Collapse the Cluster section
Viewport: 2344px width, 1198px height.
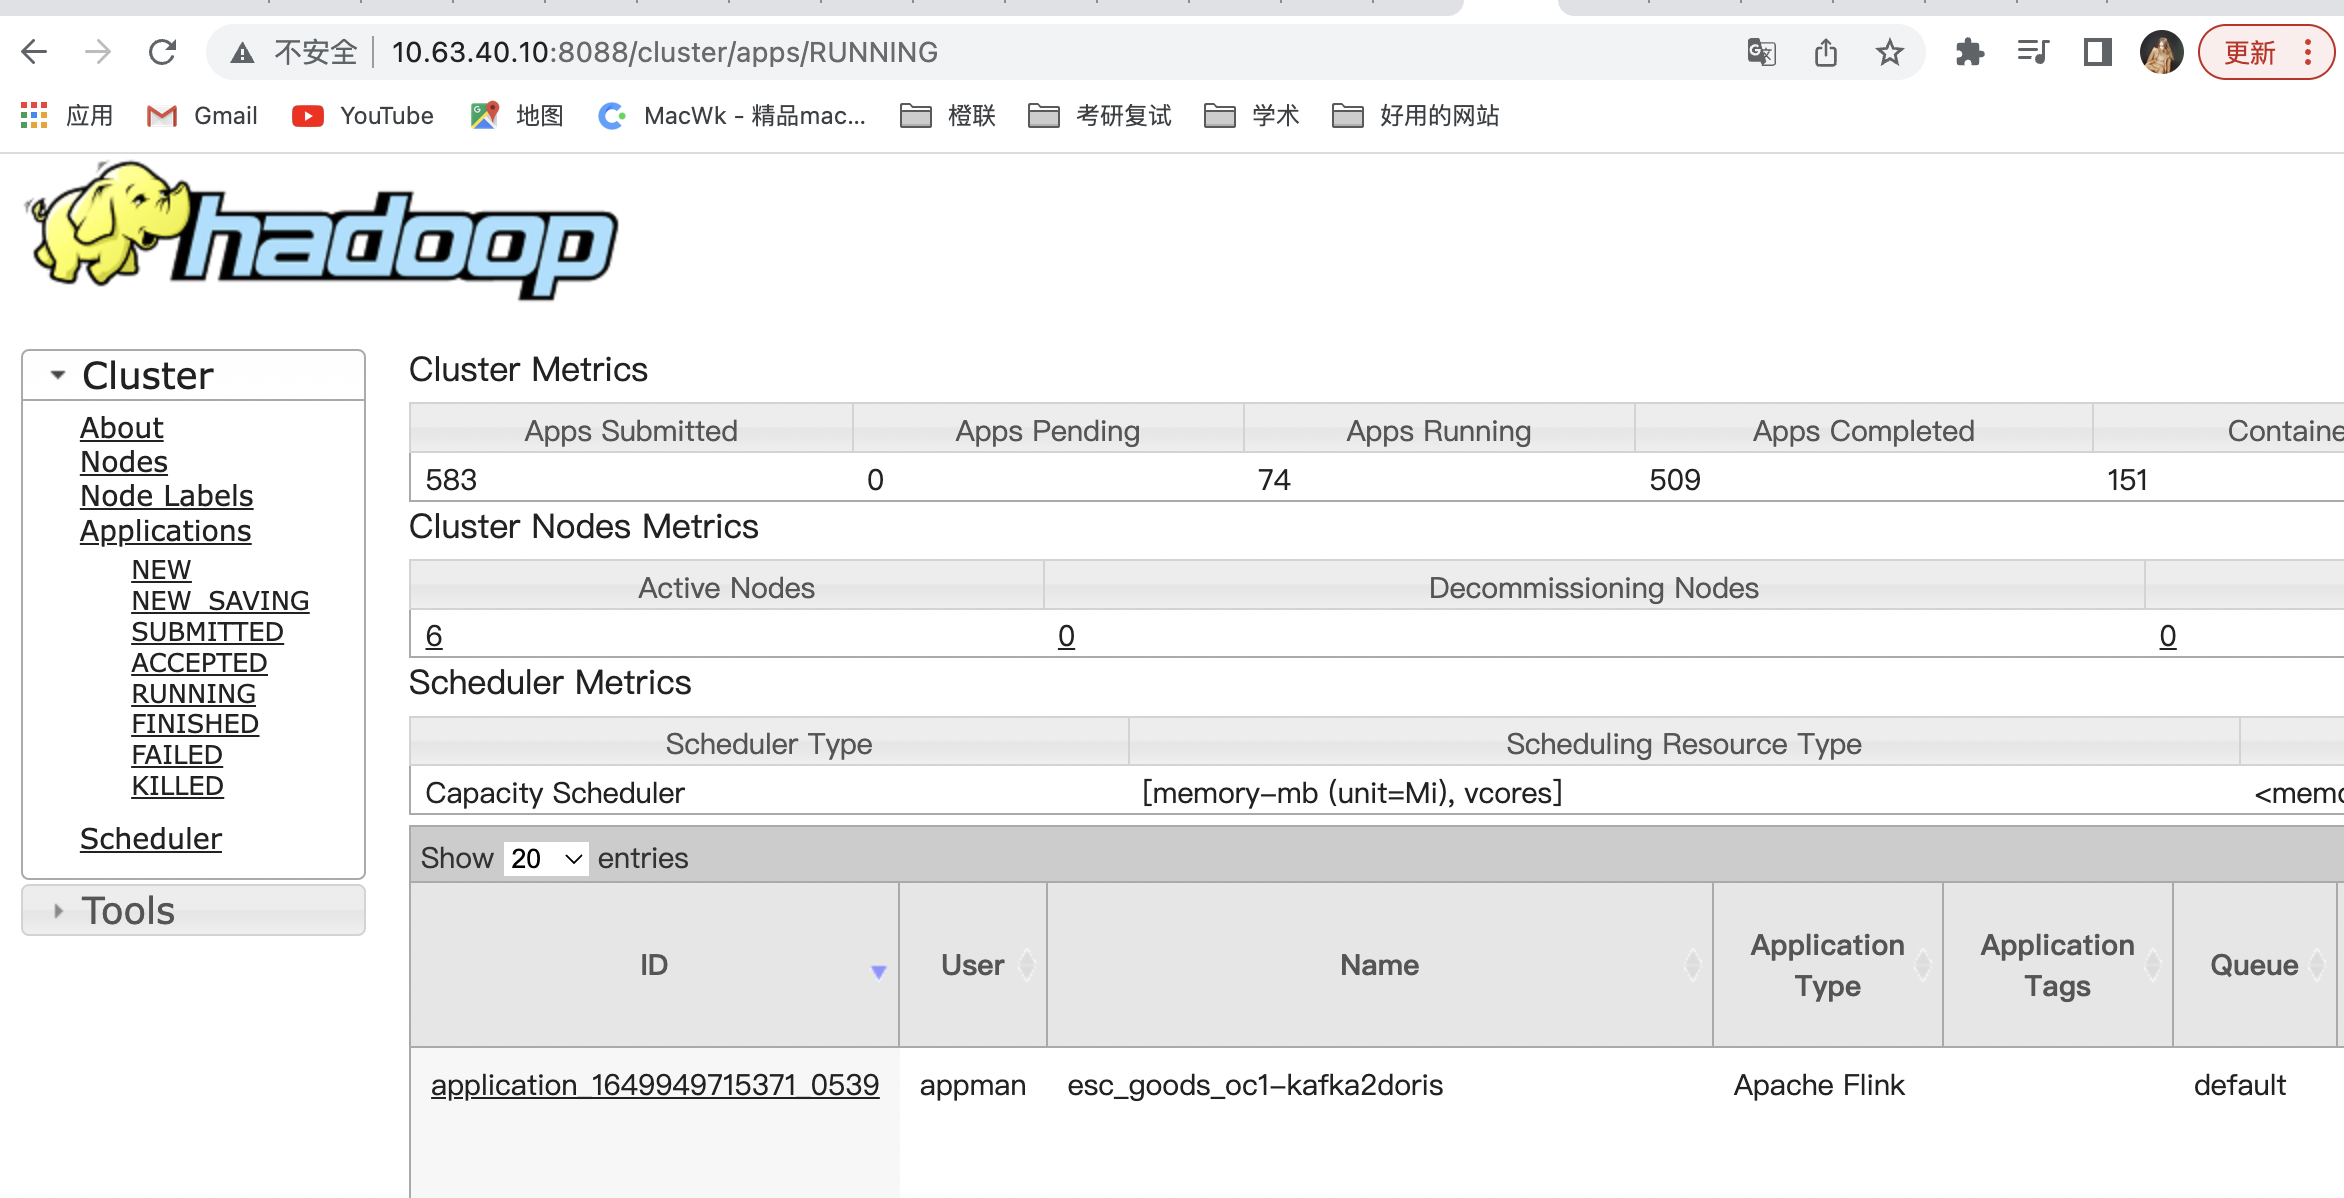(58, 376)
